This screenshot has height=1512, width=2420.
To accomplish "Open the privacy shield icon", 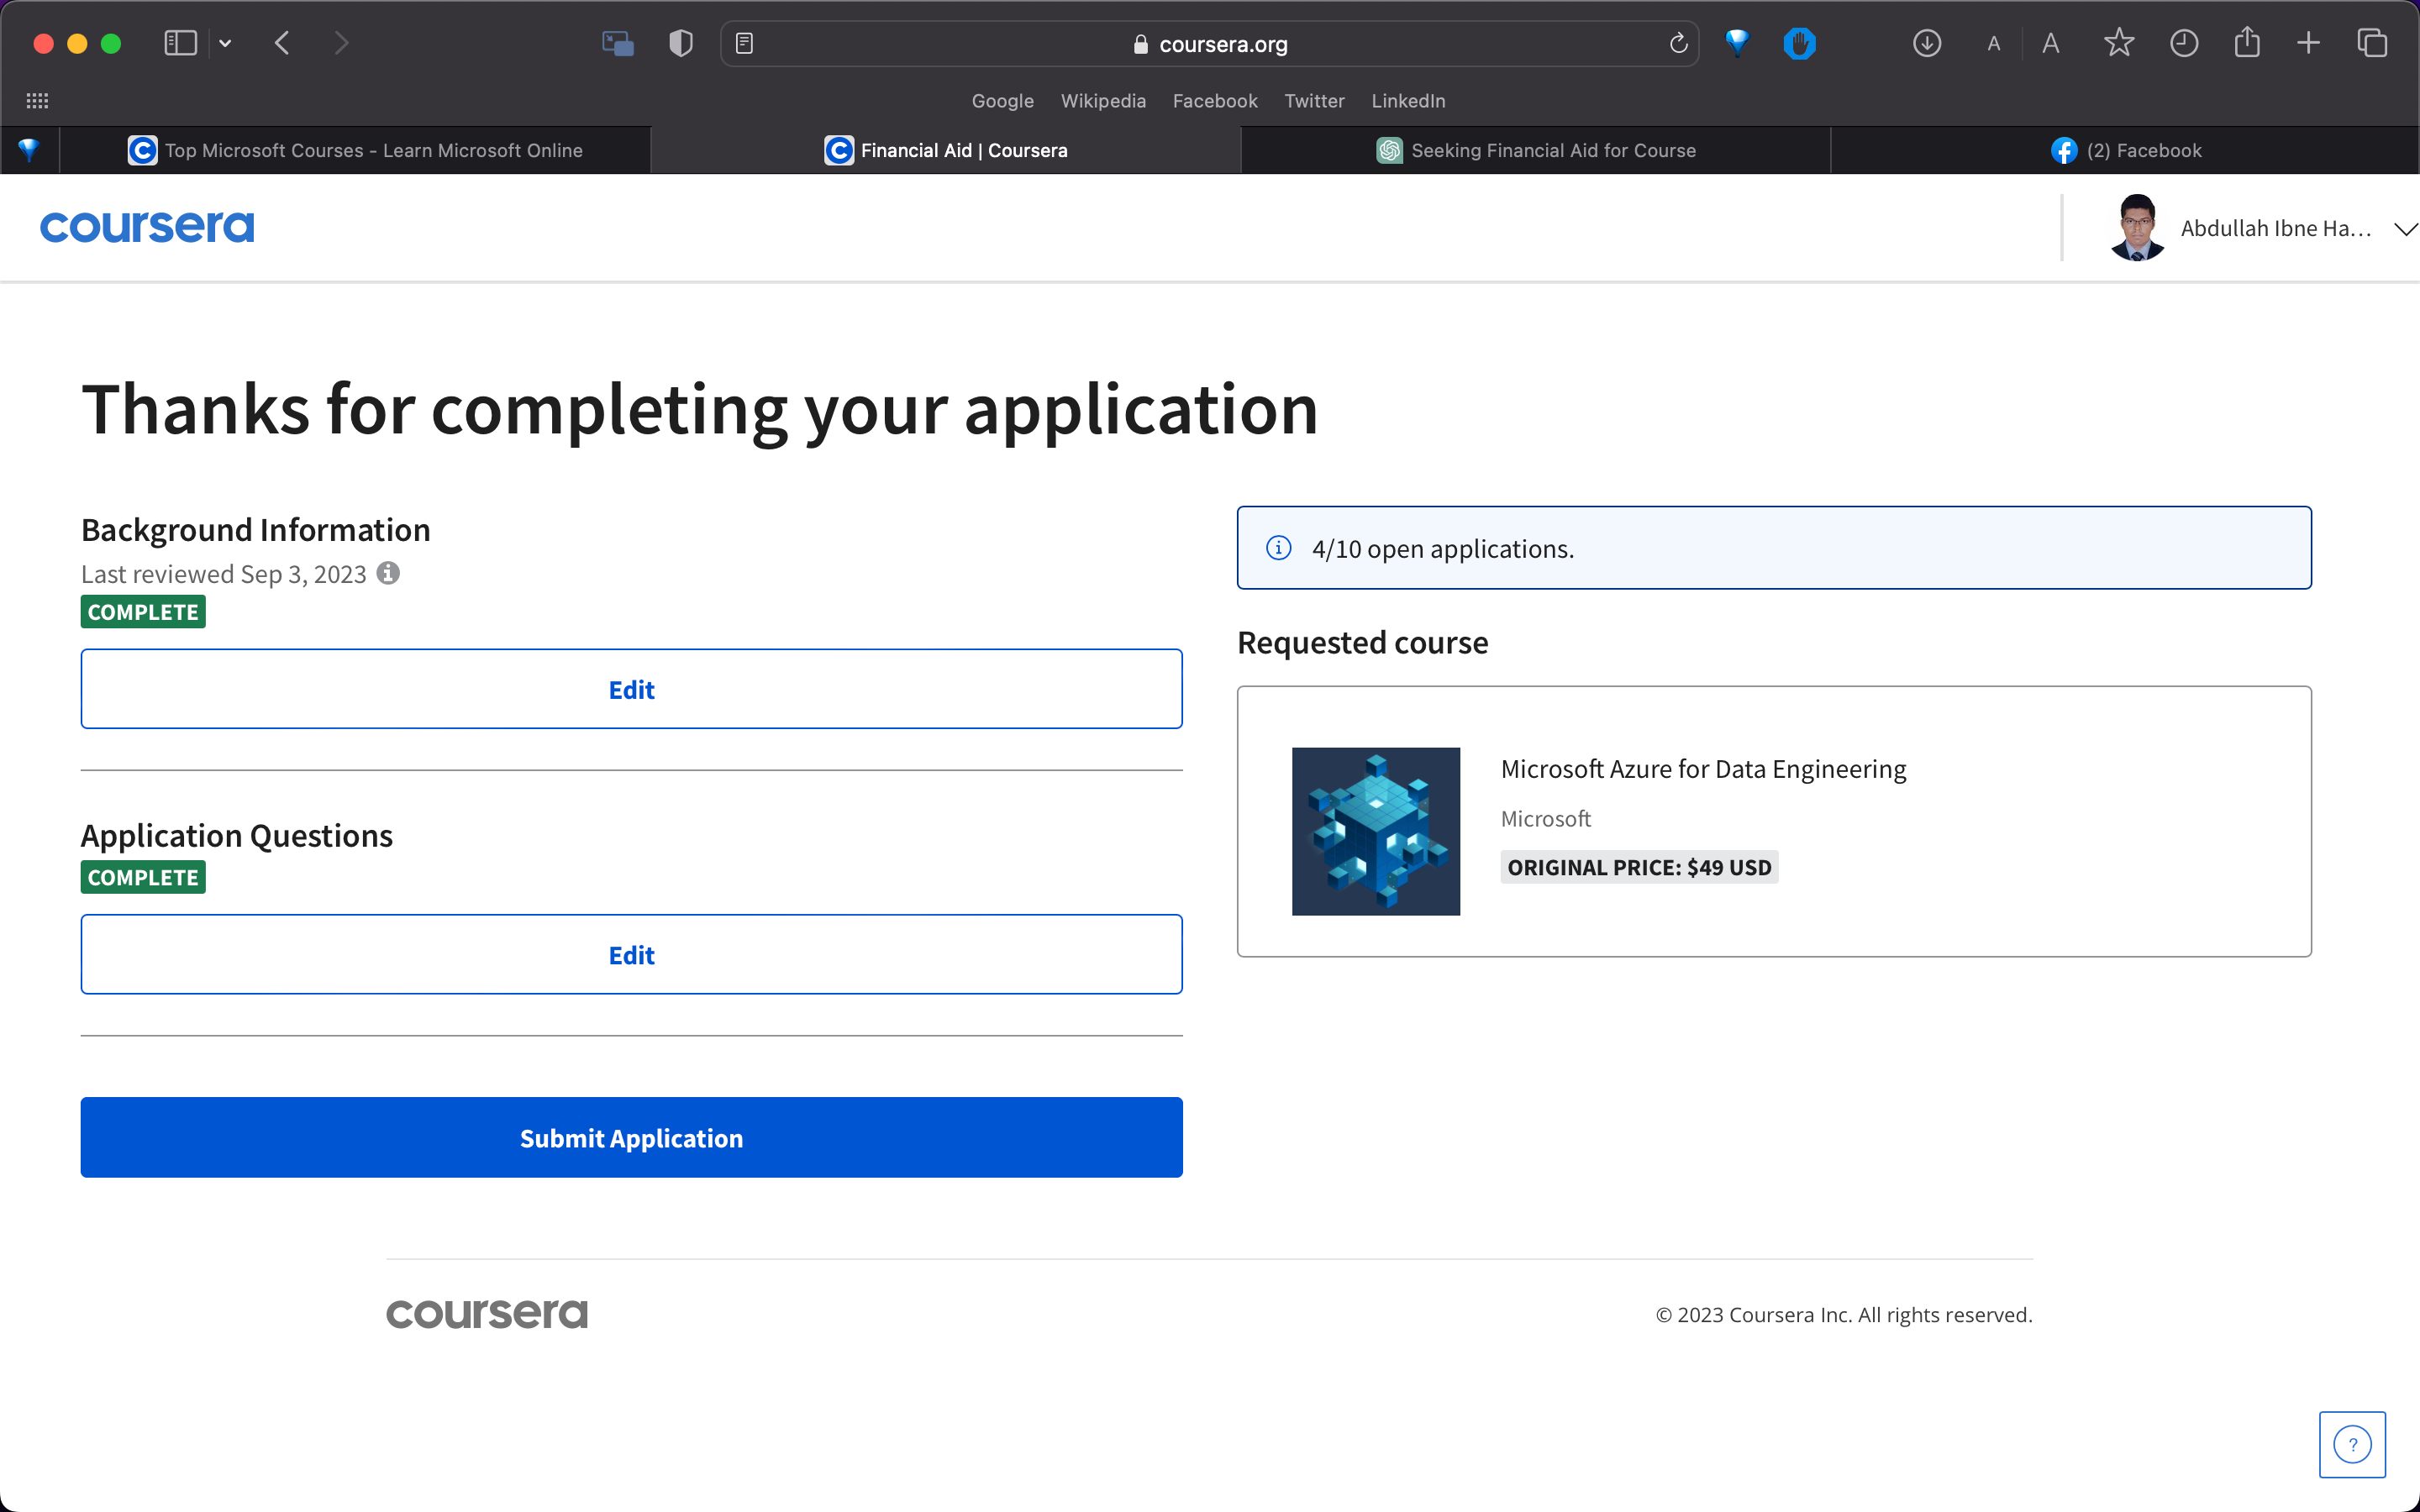I will pos(681,43).
